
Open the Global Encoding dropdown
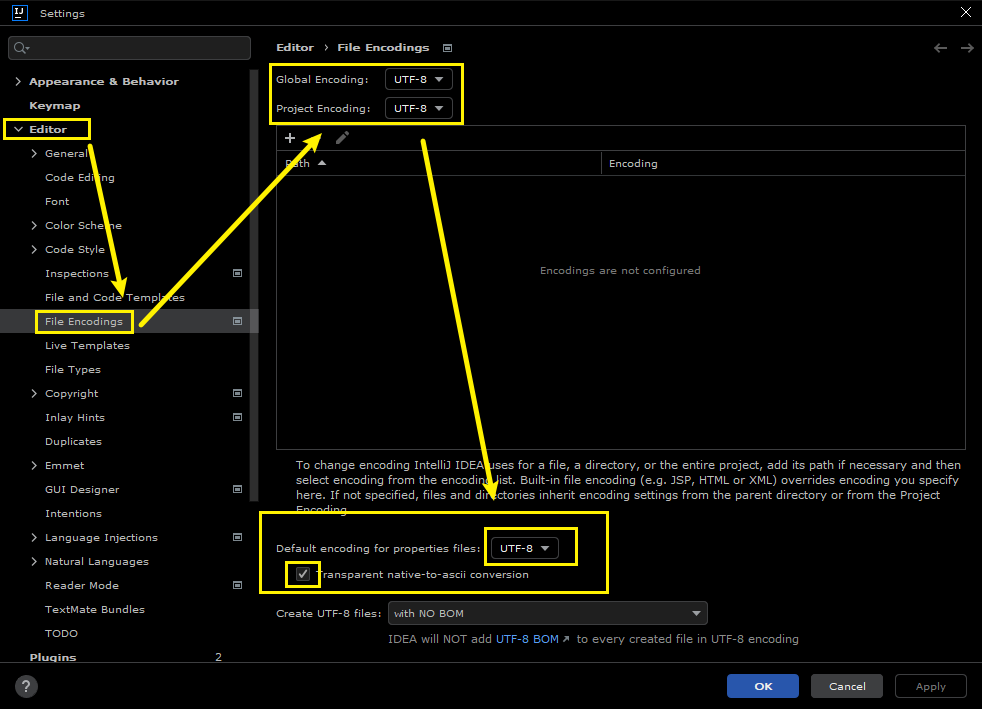click(x=418, y=80)
